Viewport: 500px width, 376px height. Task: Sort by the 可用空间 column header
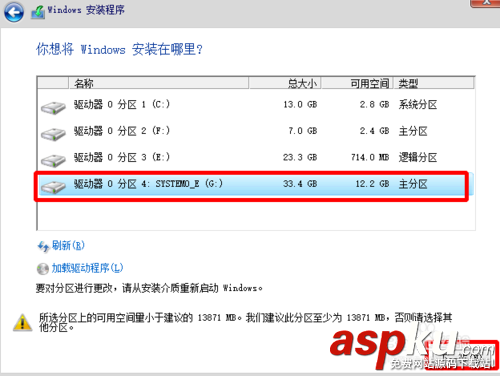coord(357,83)
